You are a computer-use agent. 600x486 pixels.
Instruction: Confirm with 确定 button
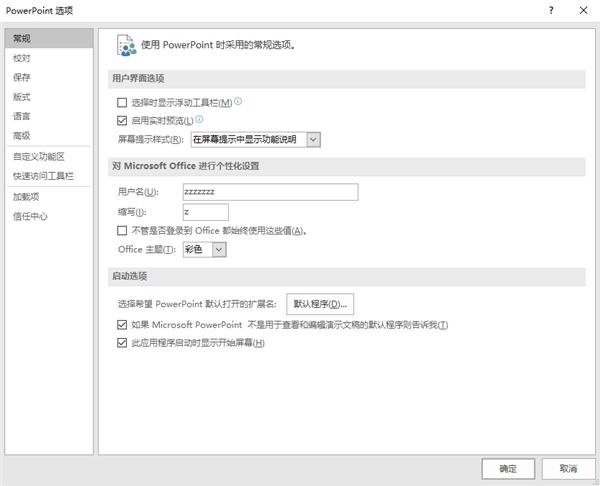point(508,469)
